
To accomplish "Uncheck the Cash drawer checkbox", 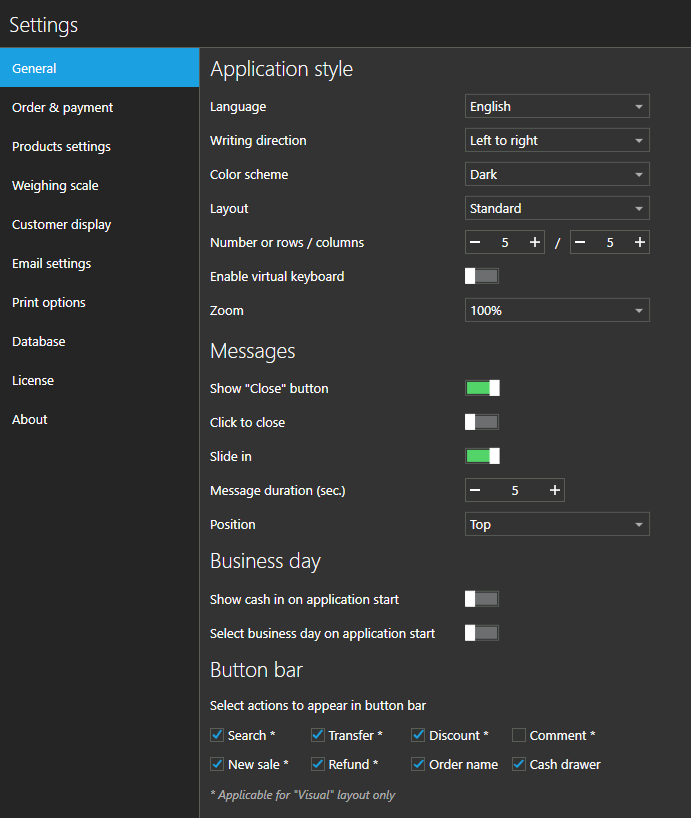I will 518,764.
